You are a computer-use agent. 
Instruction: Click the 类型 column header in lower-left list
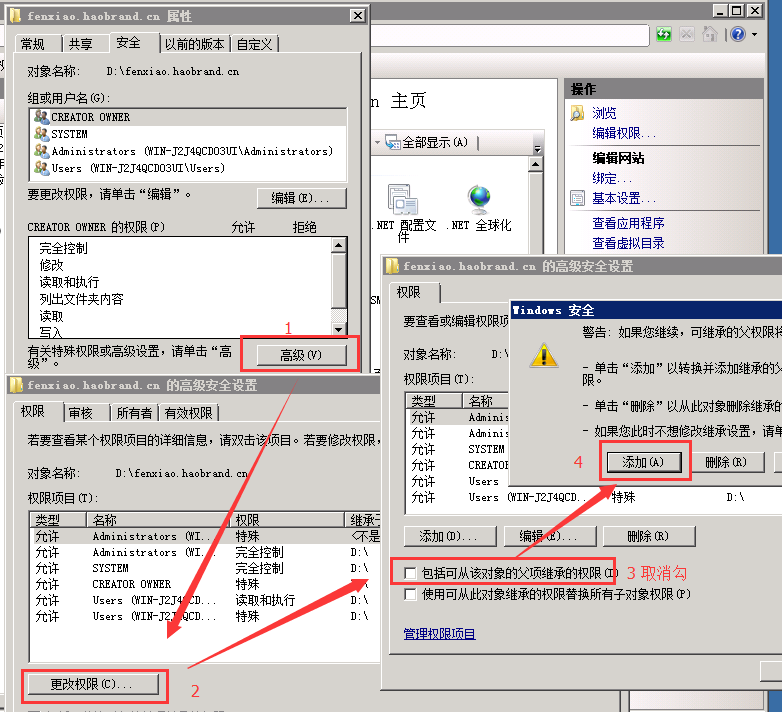[x=58, y=520]
